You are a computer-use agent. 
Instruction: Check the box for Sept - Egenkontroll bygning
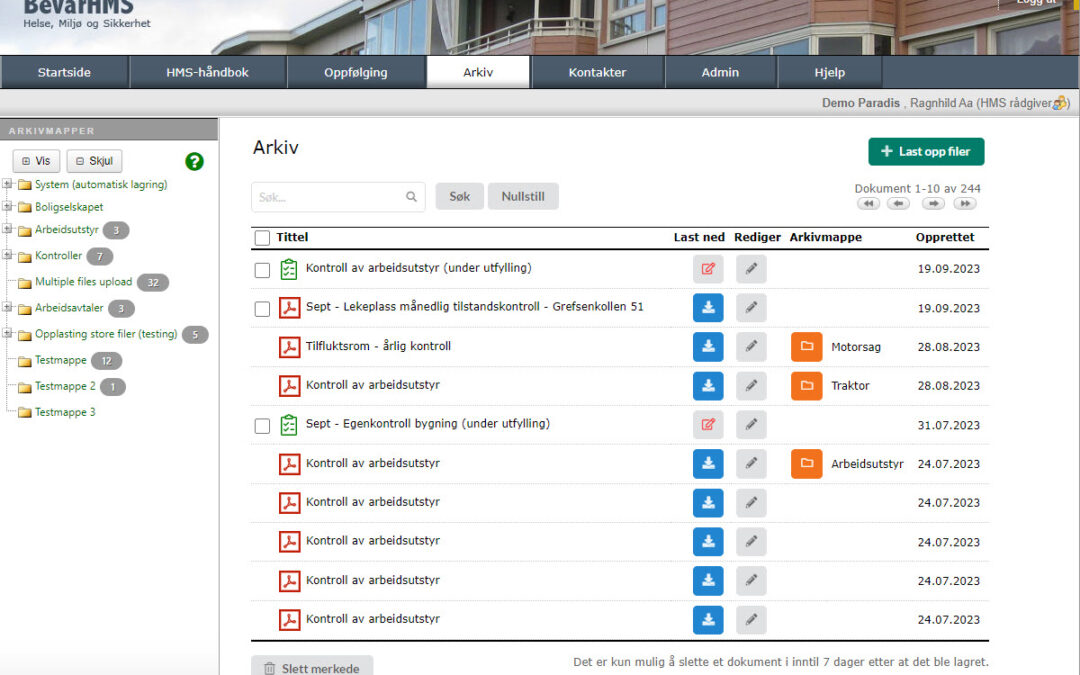(262, 426)
